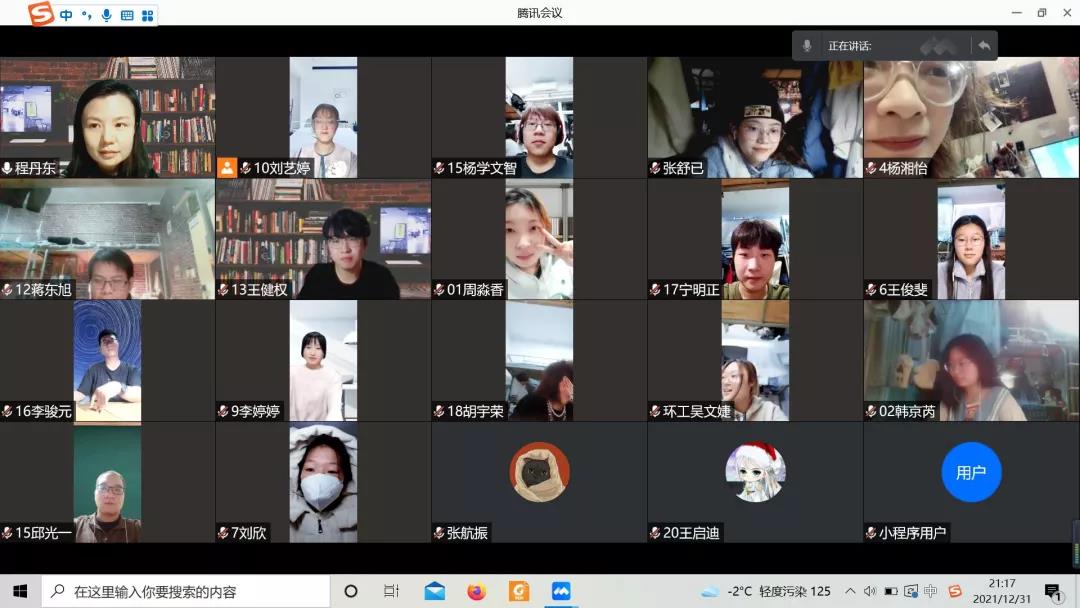Click microphone icon in the speaking indicator
This screenshot has width=1080, height=608.
click(x=808, y=46)
